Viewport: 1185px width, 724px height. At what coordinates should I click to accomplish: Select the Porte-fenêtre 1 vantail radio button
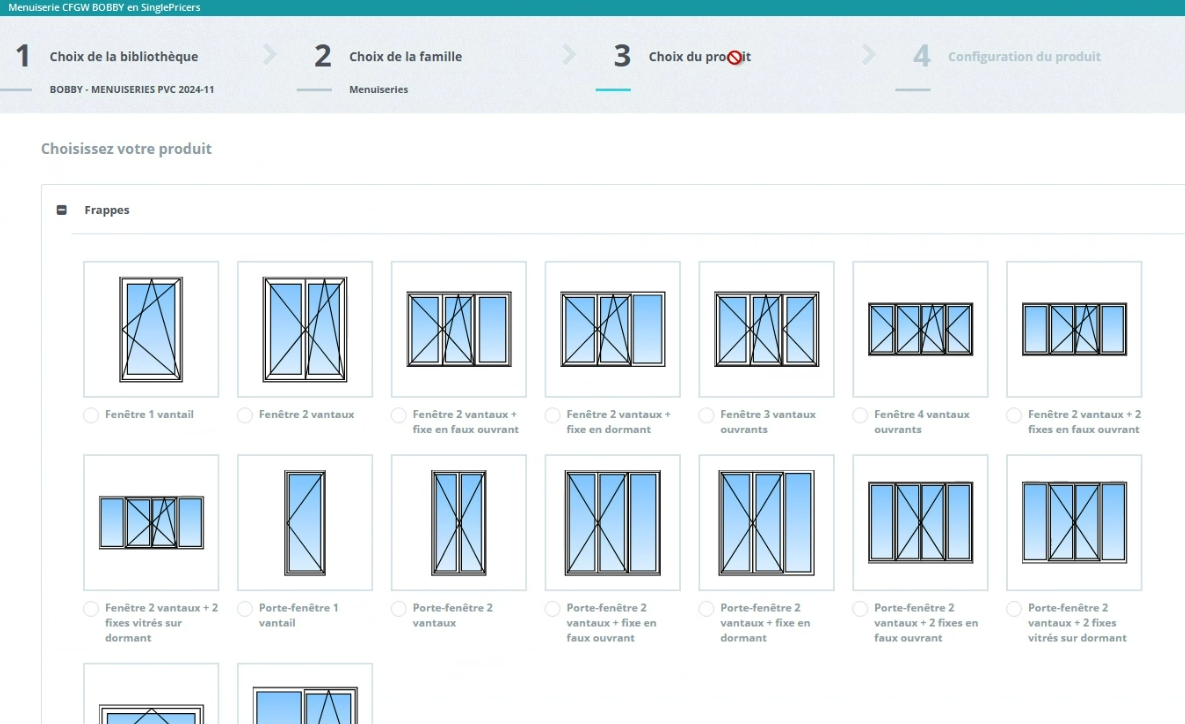[245, 609]
